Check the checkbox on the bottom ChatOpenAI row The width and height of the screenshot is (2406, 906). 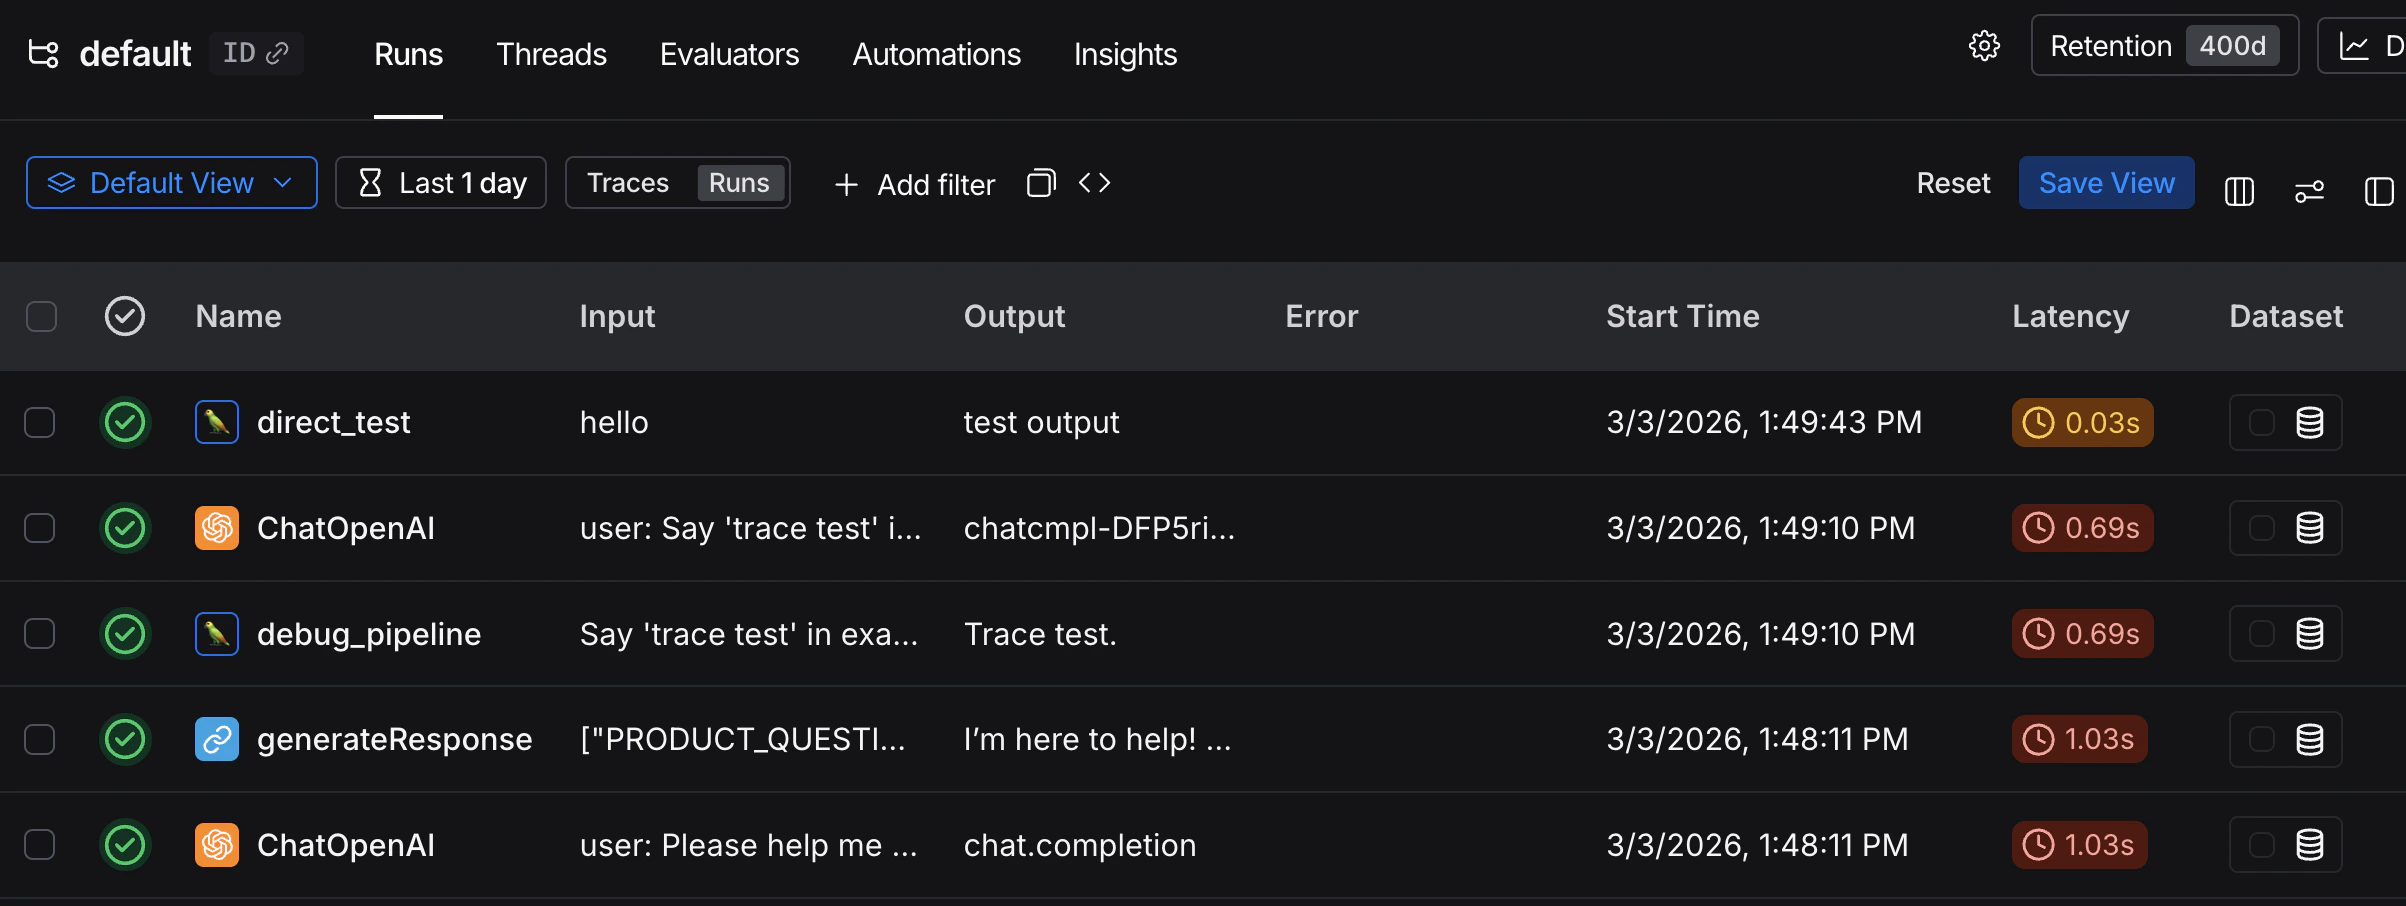(x=40, y=845)
